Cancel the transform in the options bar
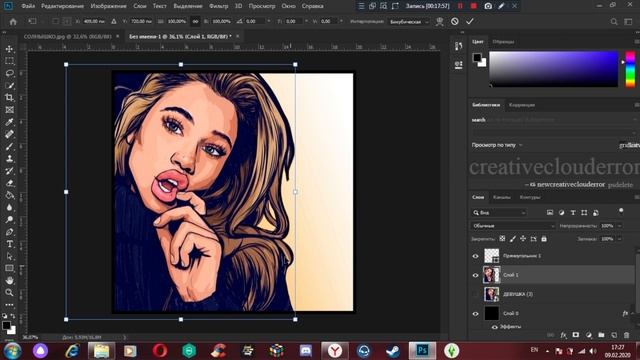The image size is (640, 360). point(454,21)
